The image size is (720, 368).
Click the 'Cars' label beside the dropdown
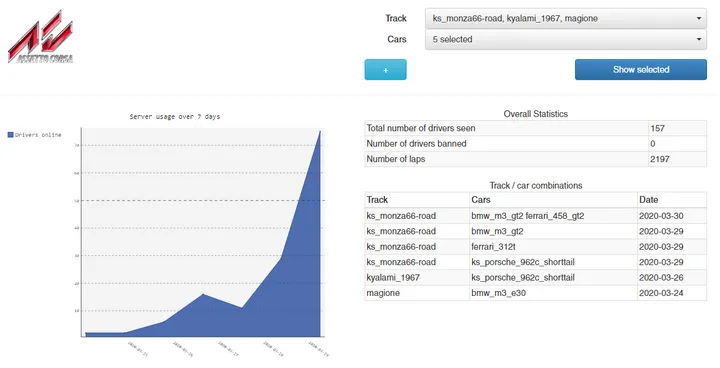pyautogui.click(x=397, y=40)
